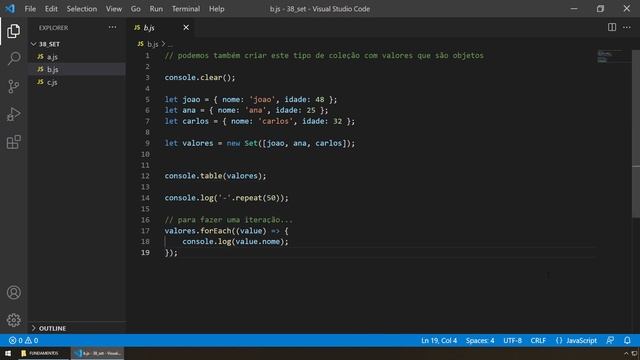The height and width of the screenshot is (360, 640).
Task: Open the Terminal menu
Action: [x=186, y=9]
